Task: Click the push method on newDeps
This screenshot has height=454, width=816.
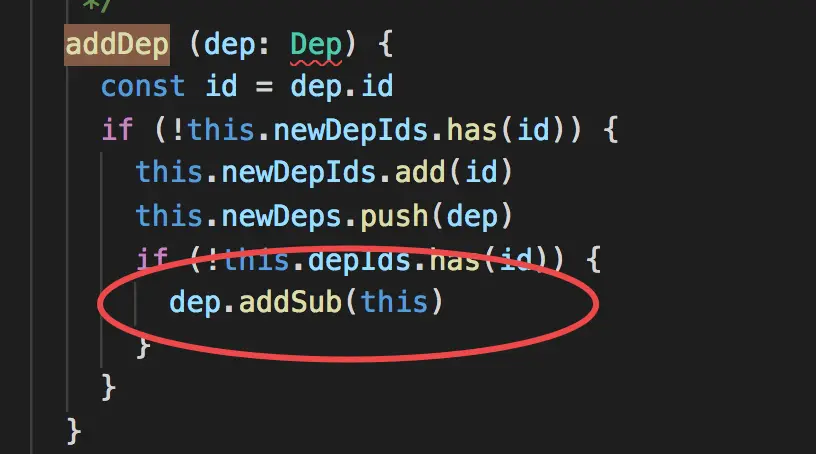Action: tap(394, 216)
